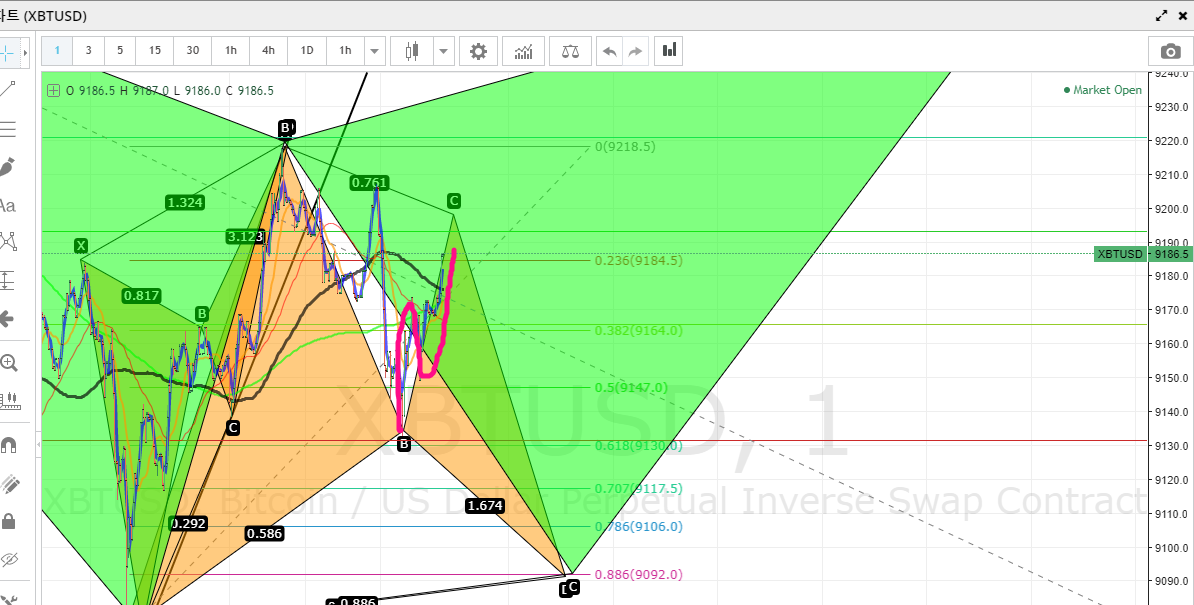Activate the Zoom In magnifier tool
Screen dimensions: 1194x605
[8, 363]
